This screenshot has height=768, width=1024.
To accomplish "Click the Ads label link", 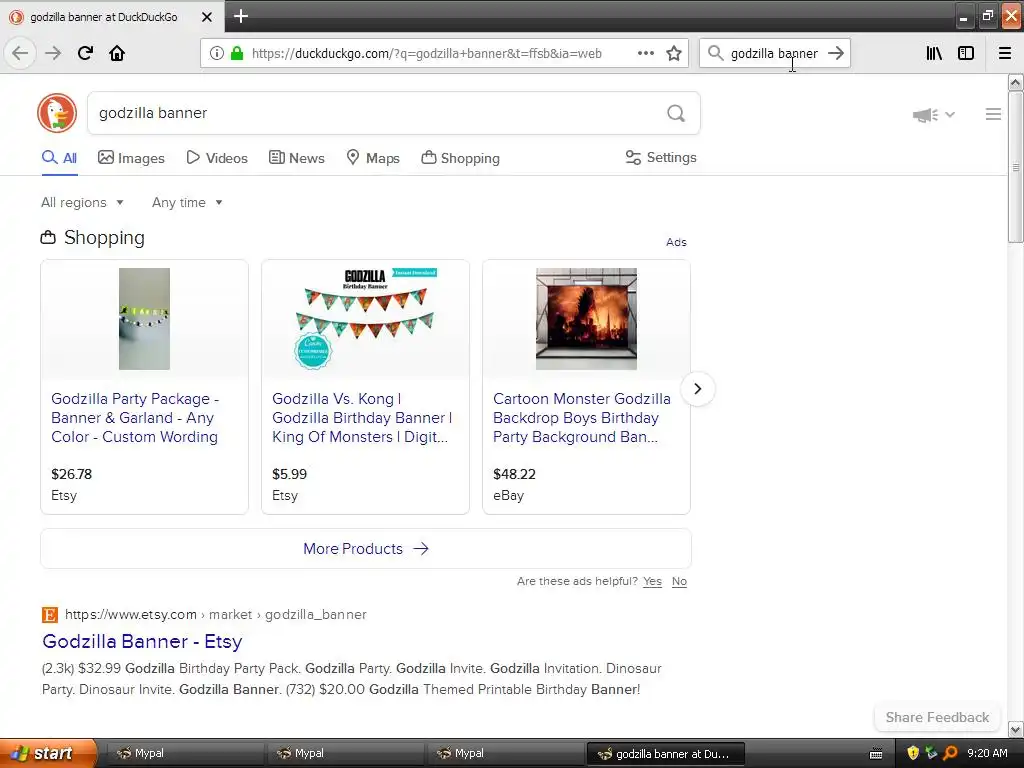I will [676, 242].
